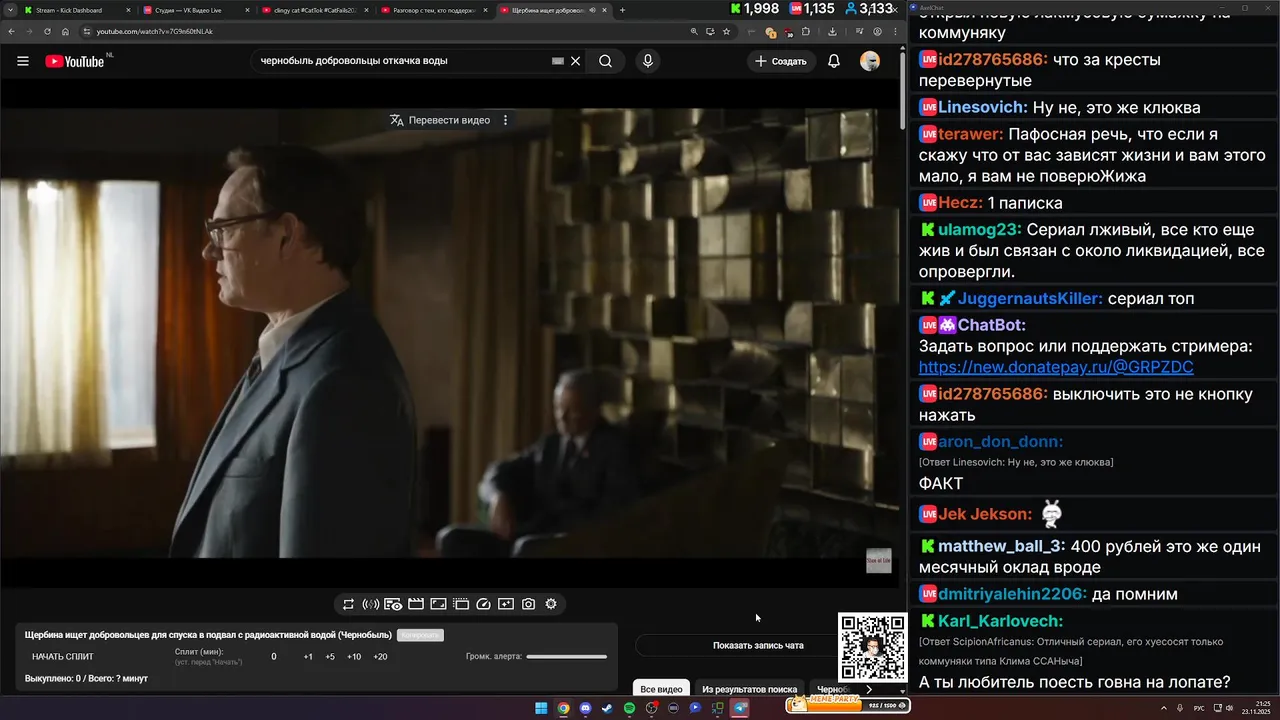
Task: Open YouTube notifications bell
Action: [834, 61]
